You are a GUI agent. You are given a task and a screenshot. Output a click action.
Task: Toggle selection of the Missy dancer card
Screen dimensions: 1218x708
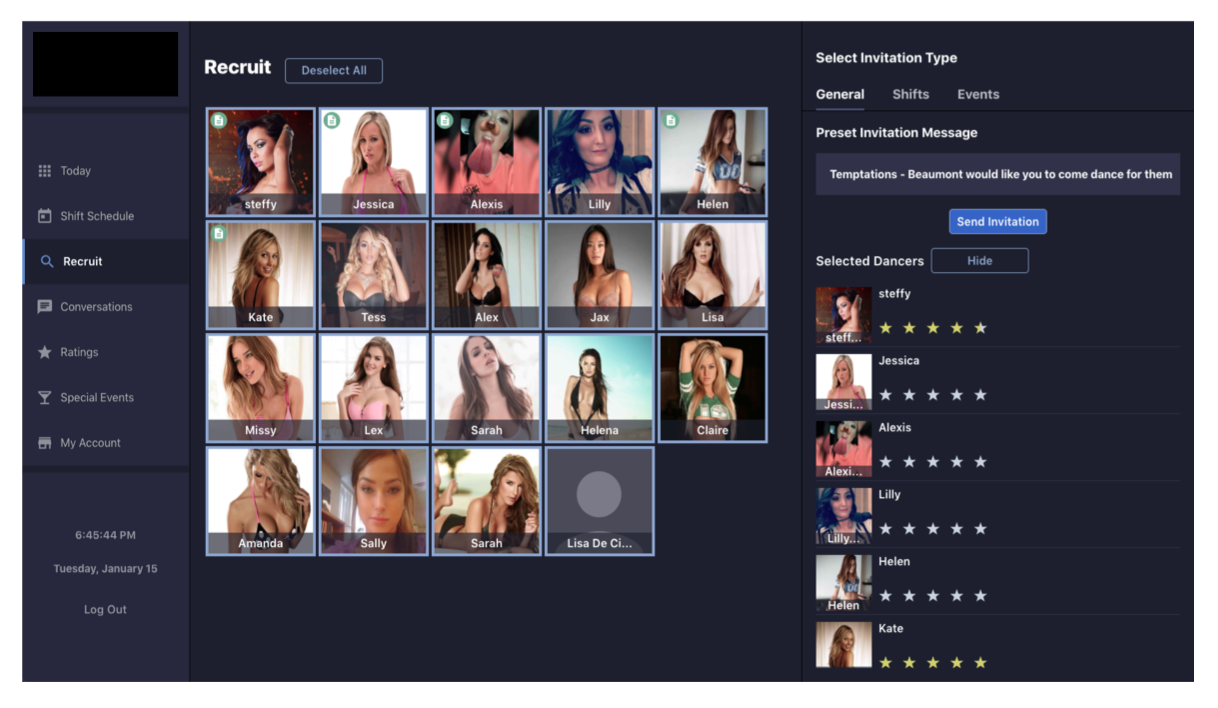coord(260,388)
